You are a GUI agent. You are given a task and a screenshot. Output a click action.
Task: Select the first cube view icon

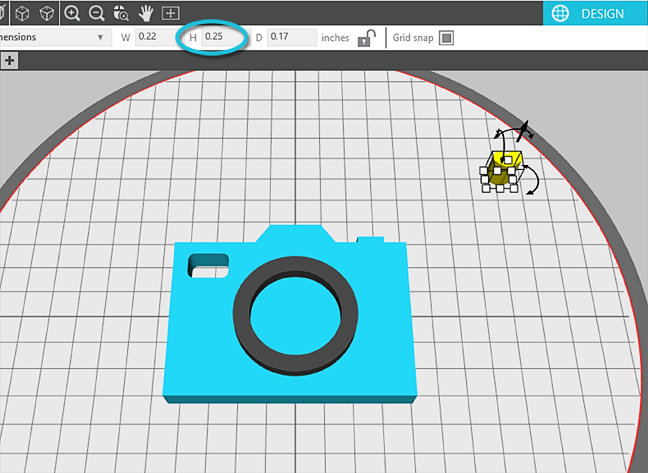pos(22,14)
